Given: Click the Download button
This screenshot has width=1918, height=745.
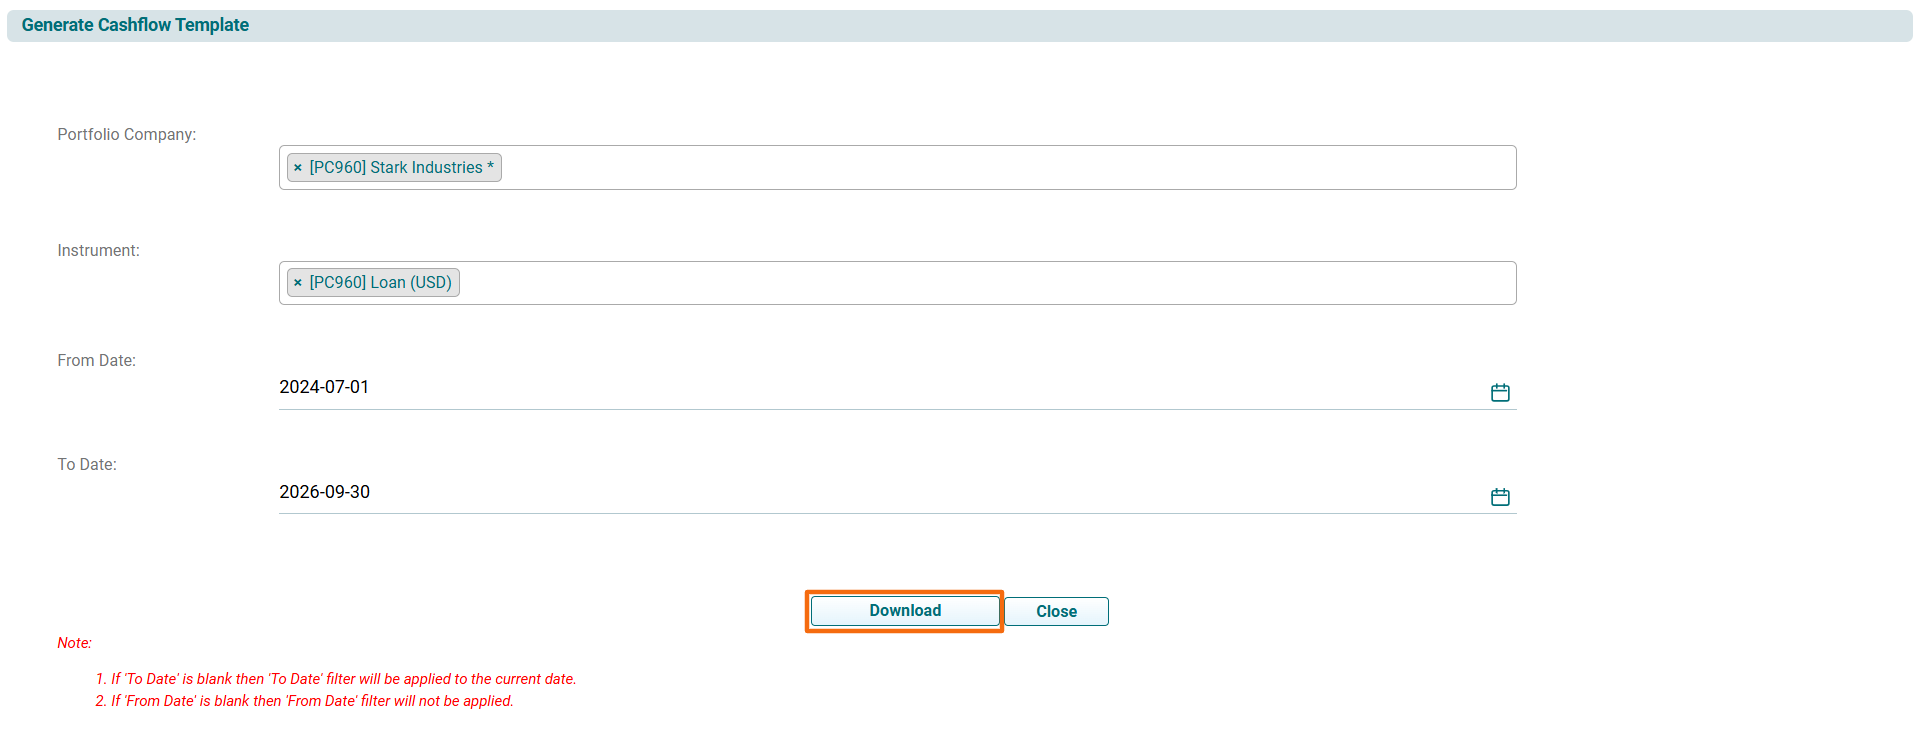Looking at the screenshot, I should coord(904,611).
